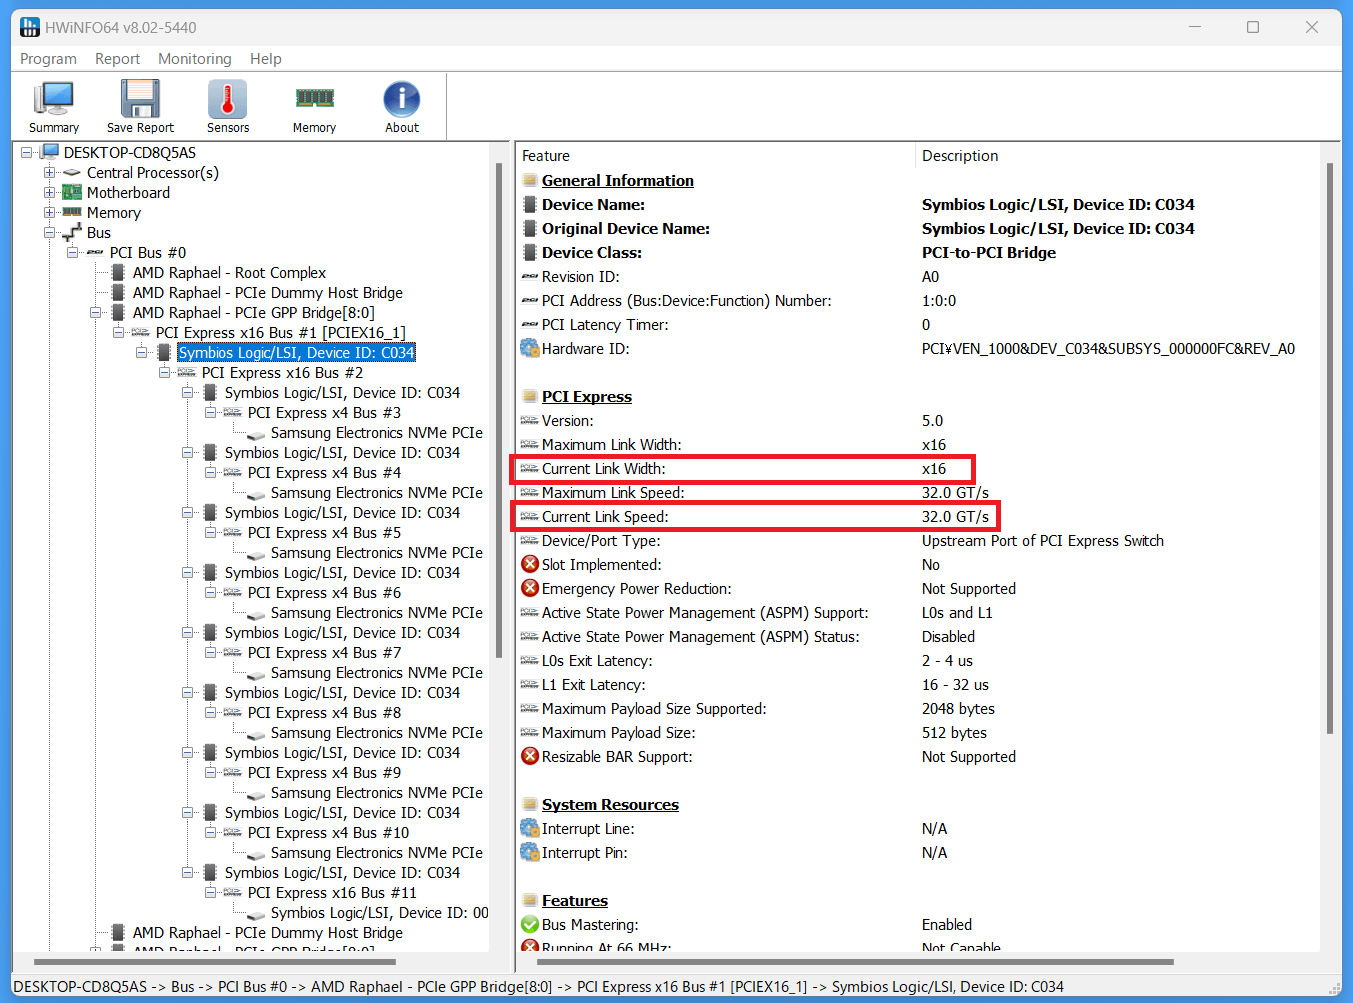1353x1003 pixels.
Task: Click the General Information section icon
Action: tap(530, 180)
